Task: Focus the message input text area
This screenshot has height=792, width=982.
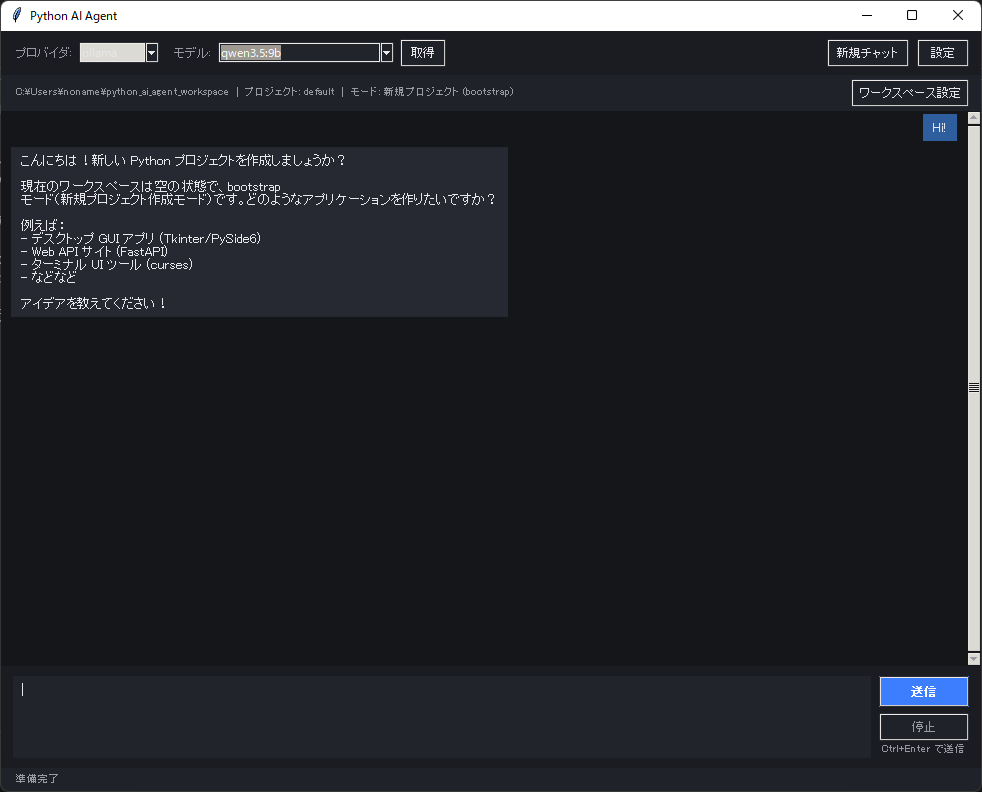Action: pyautogui.click(x=442, y=717)
